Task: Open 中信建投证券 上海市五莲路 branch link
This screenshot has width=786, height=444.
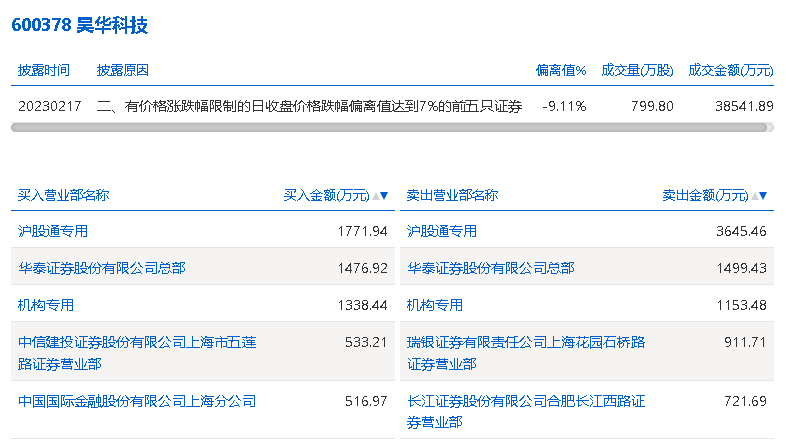Action: (x=137, y=352)
